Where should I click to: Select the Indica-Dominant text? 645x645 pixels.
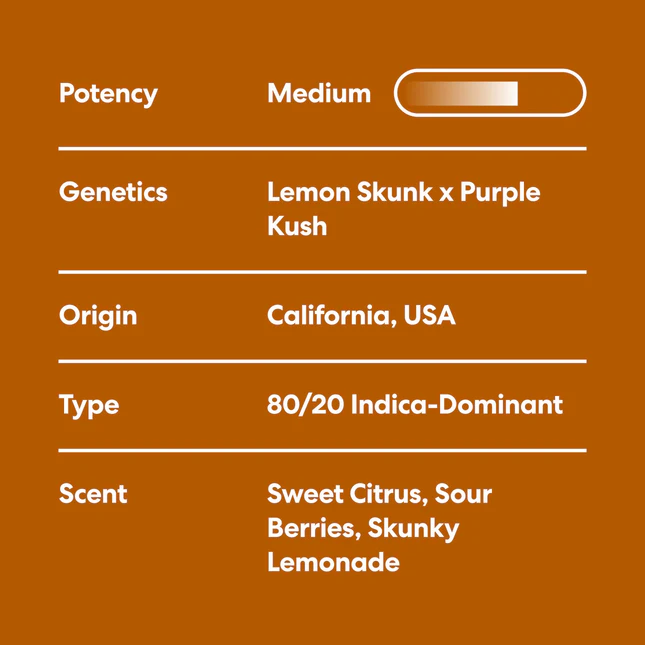(456, 405)
